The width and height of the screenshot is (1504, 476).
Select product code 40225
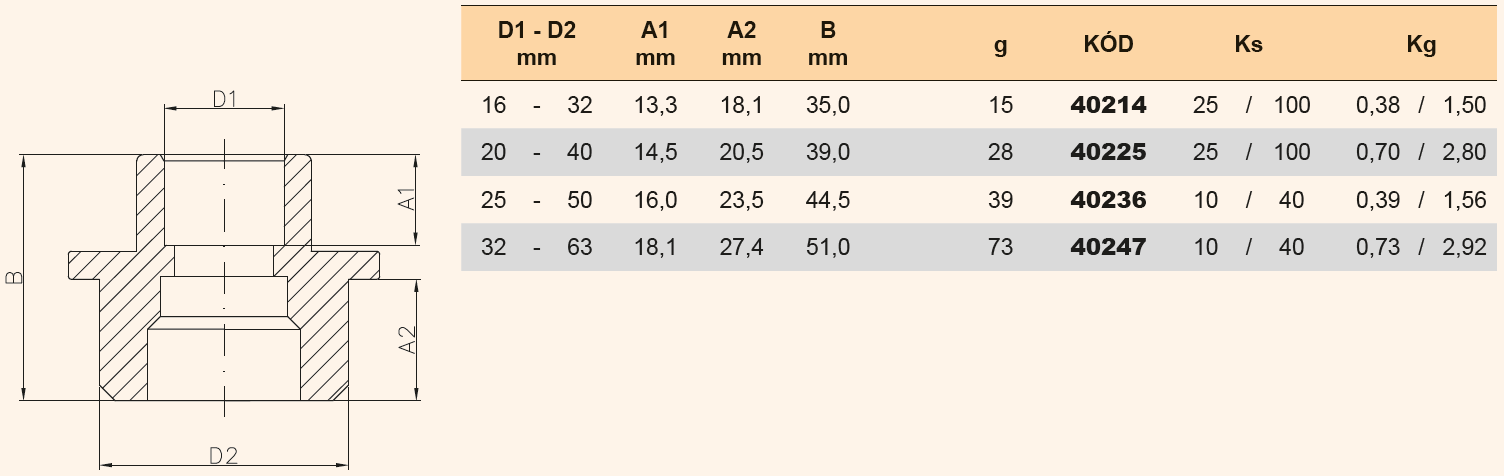1108,152
